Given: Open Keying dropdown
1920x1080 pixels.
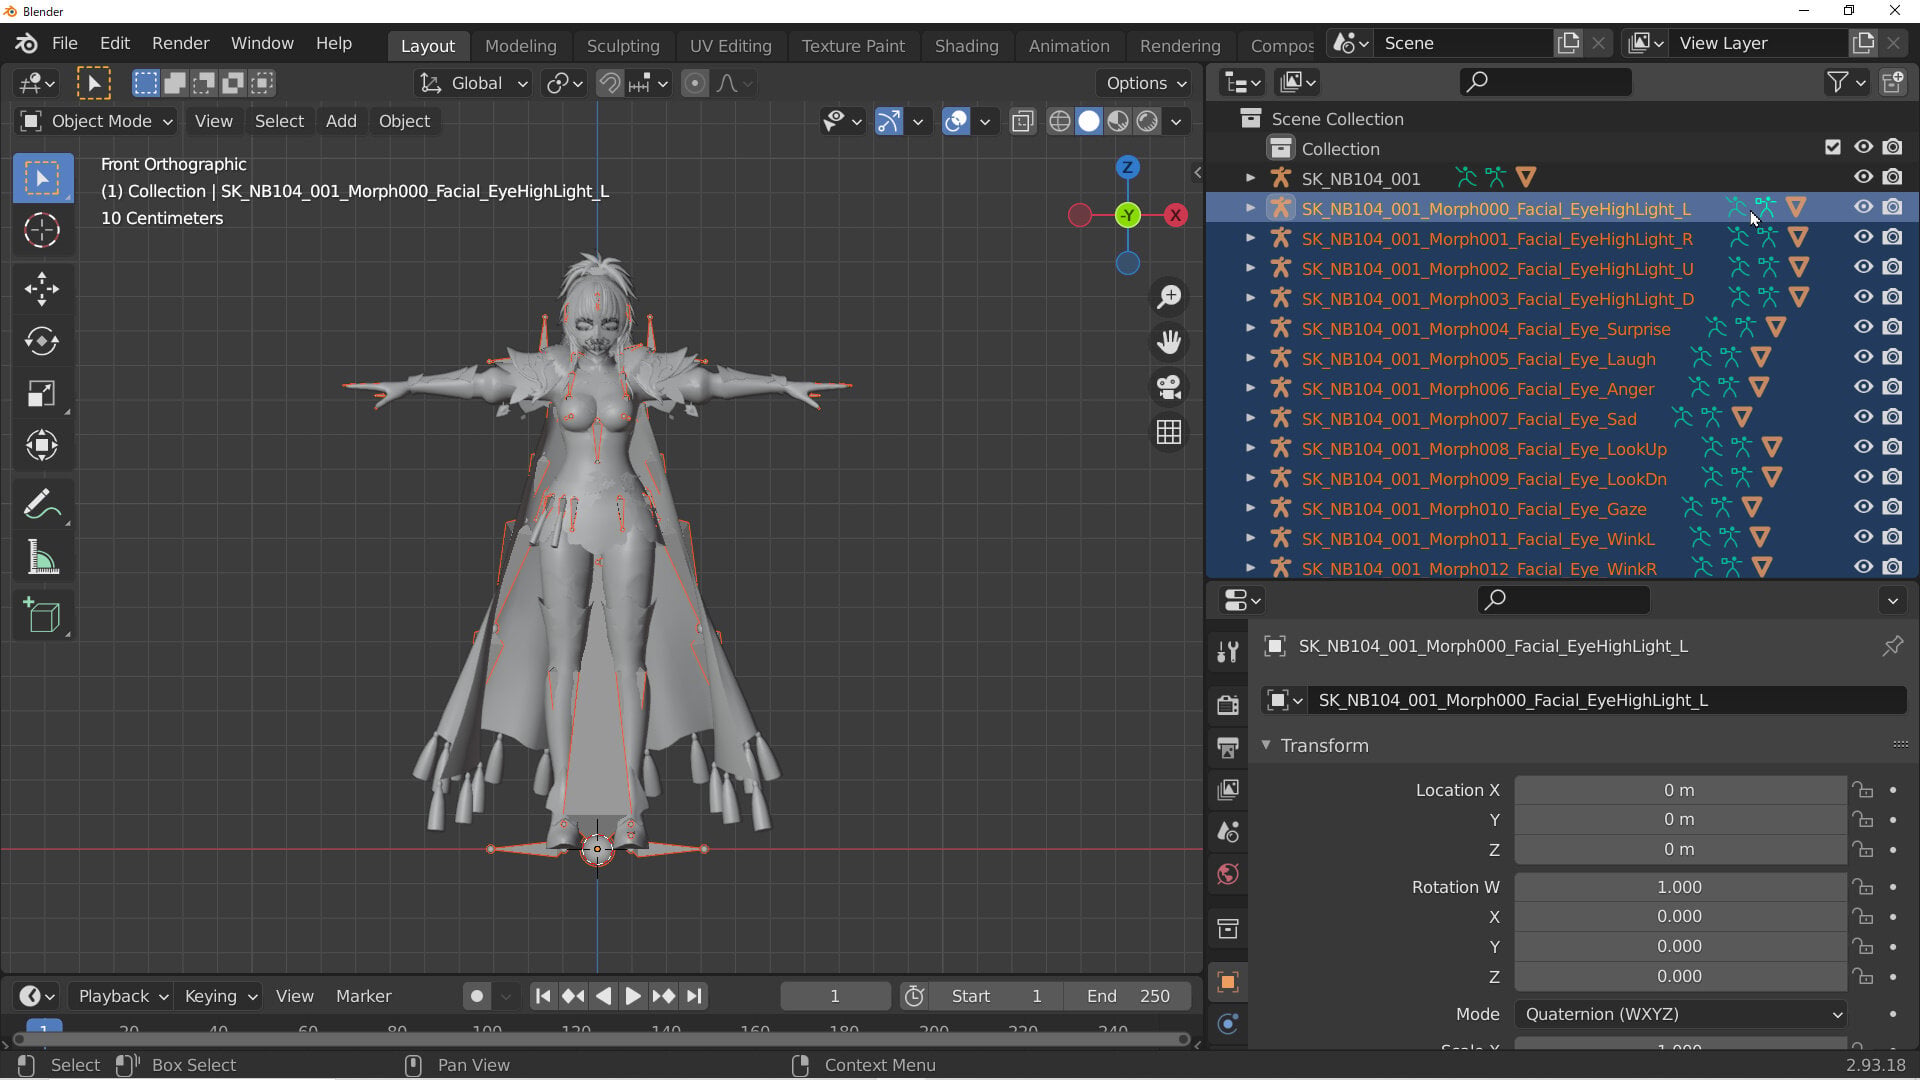Looking at the screenshot, I should pos(219,996).
